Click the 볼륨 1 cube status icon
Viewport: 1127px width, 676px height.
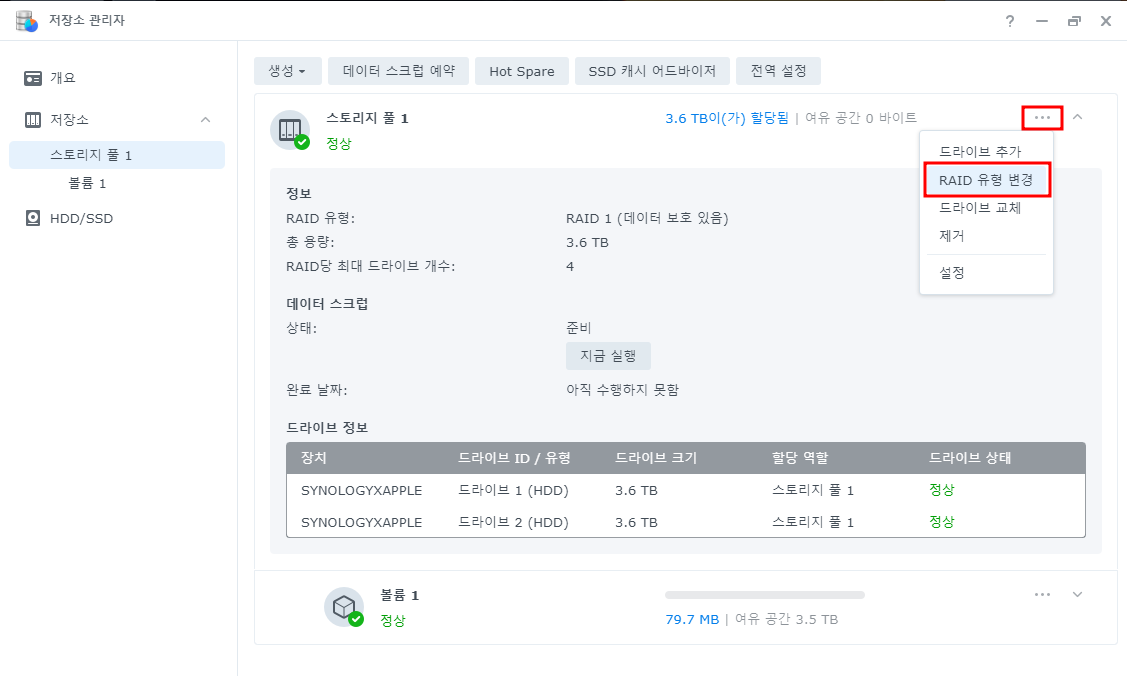(344, 607)
